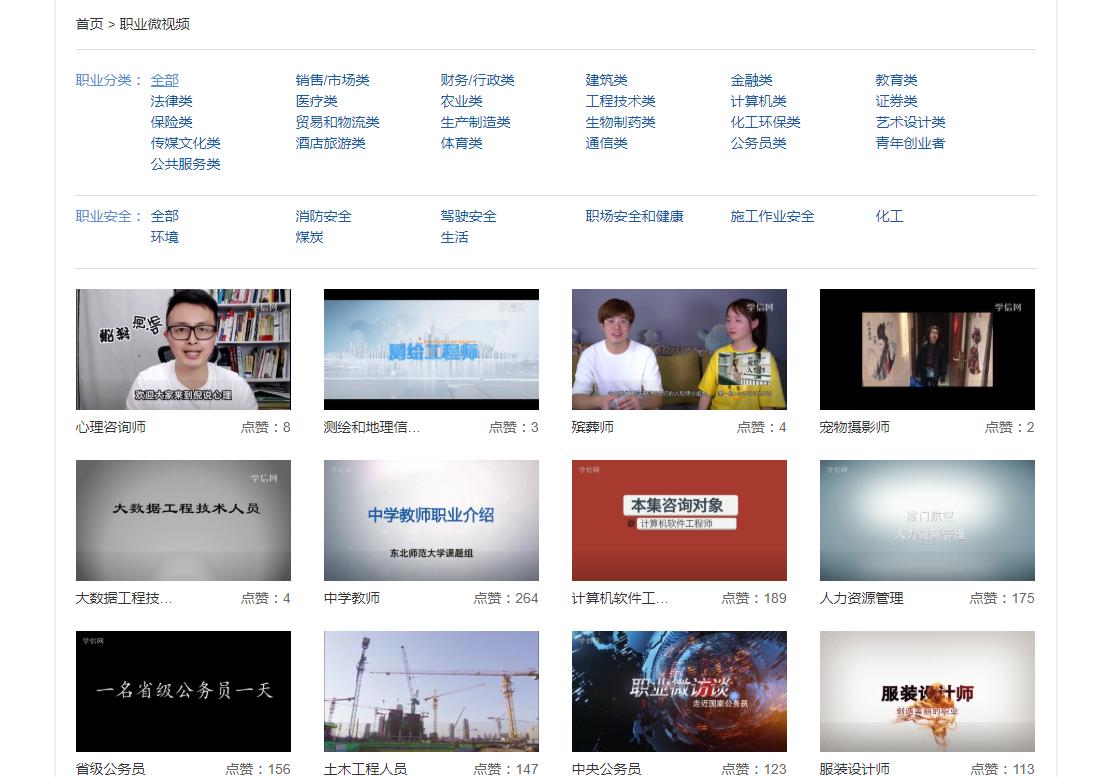Play the 心理咨询师 video thumbnail

point(183,349)
